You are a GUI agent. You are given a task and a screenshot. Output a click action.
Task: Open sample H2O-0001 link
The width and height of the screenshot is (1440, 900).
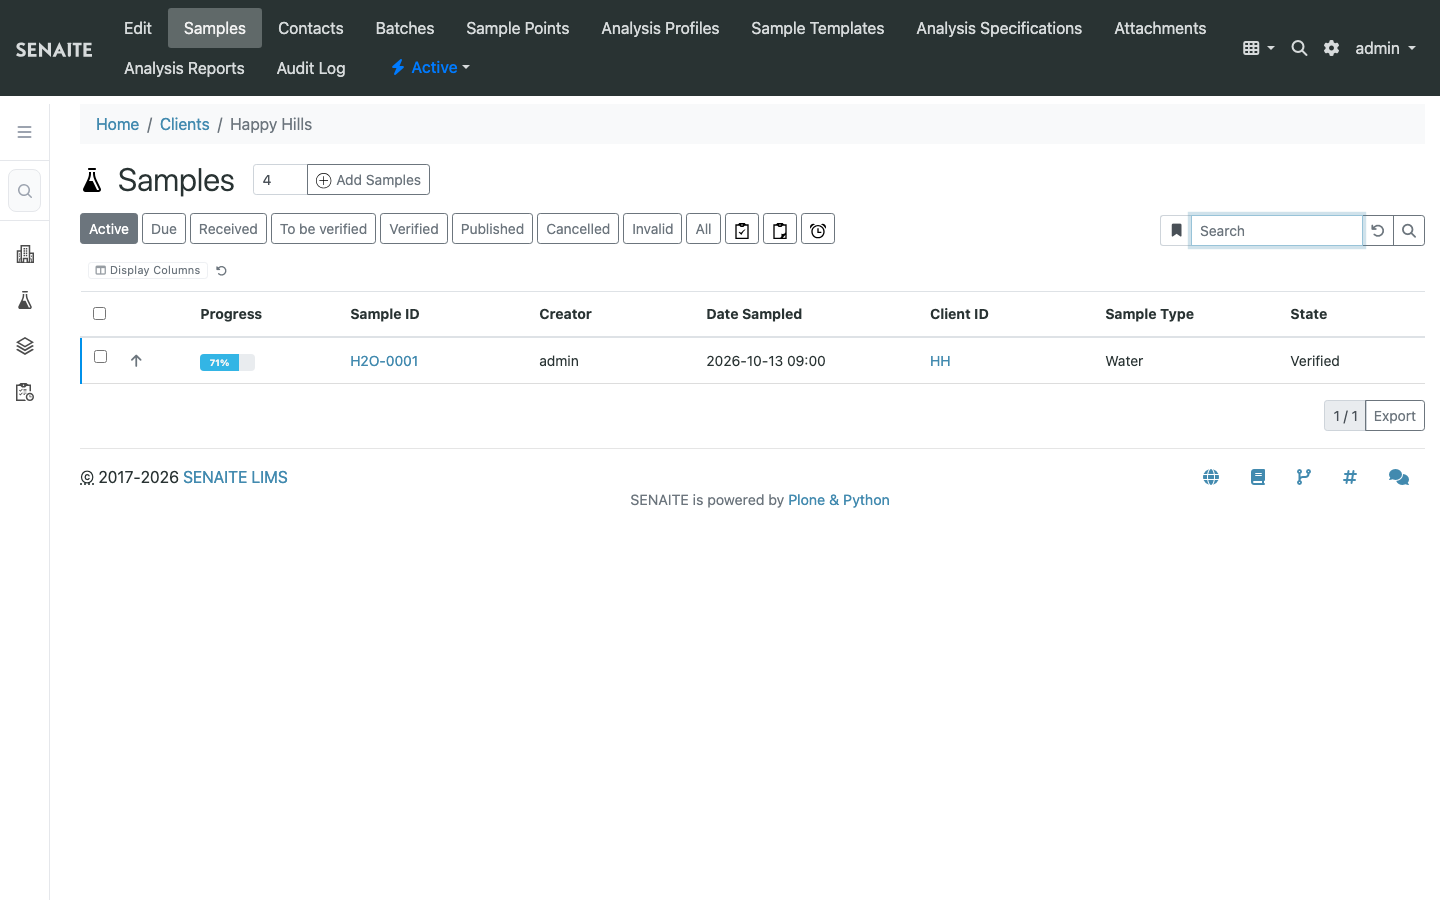click(x=384, y=361)
